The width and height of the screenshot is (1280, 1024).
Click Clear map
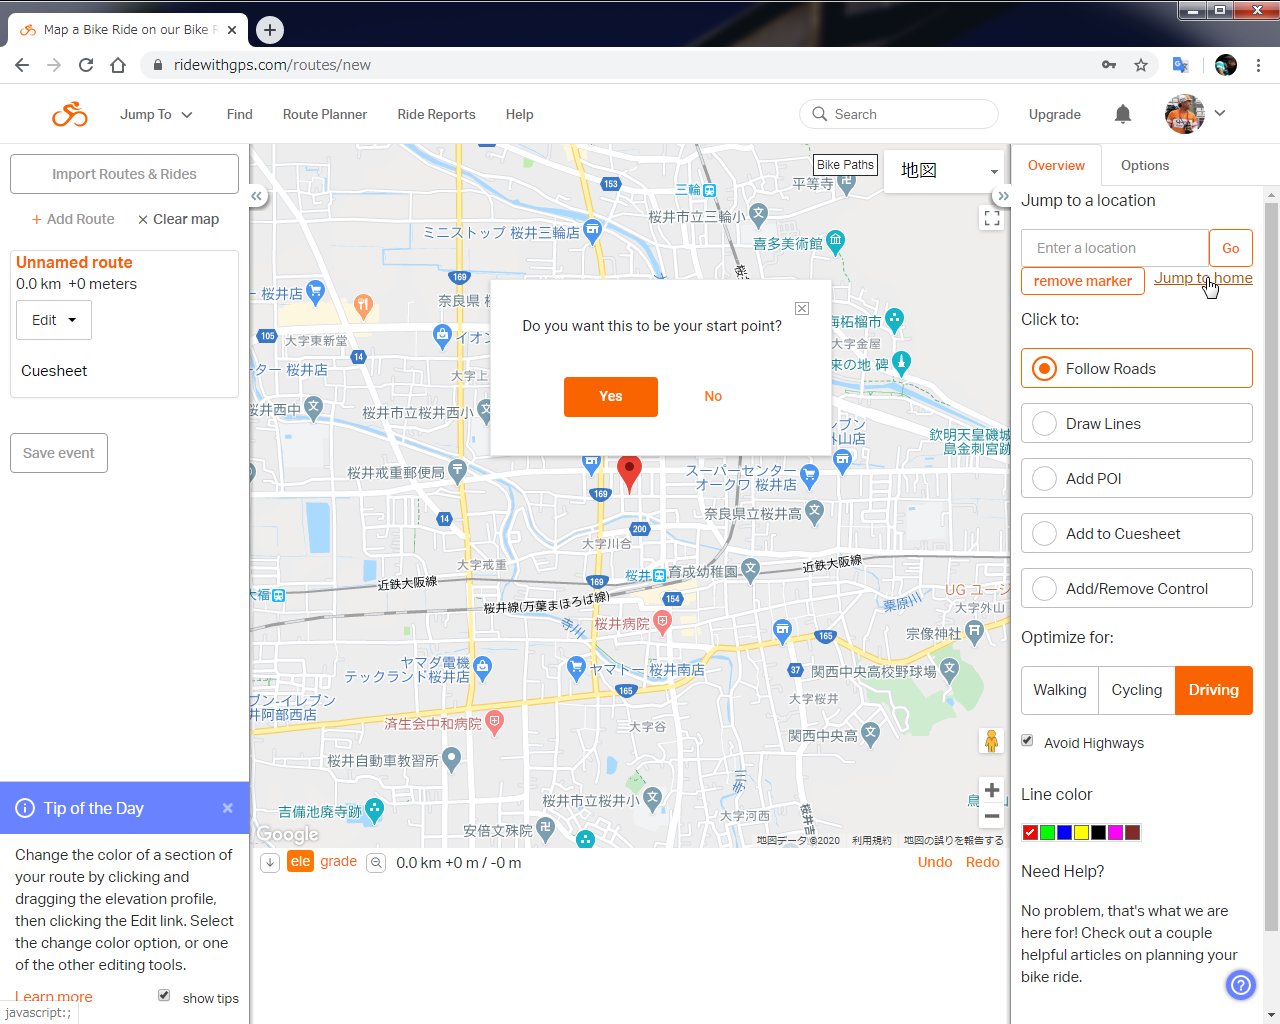[x=178, y=219]
